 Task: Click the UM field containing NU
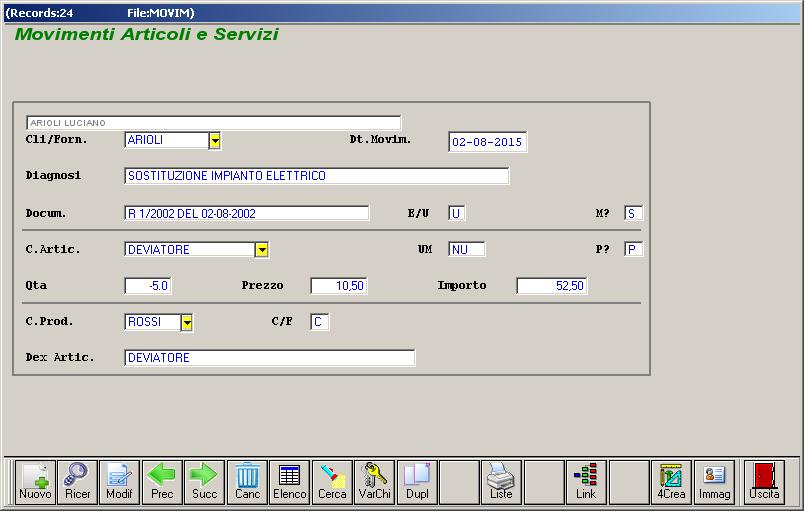click(x=467, y=250)
